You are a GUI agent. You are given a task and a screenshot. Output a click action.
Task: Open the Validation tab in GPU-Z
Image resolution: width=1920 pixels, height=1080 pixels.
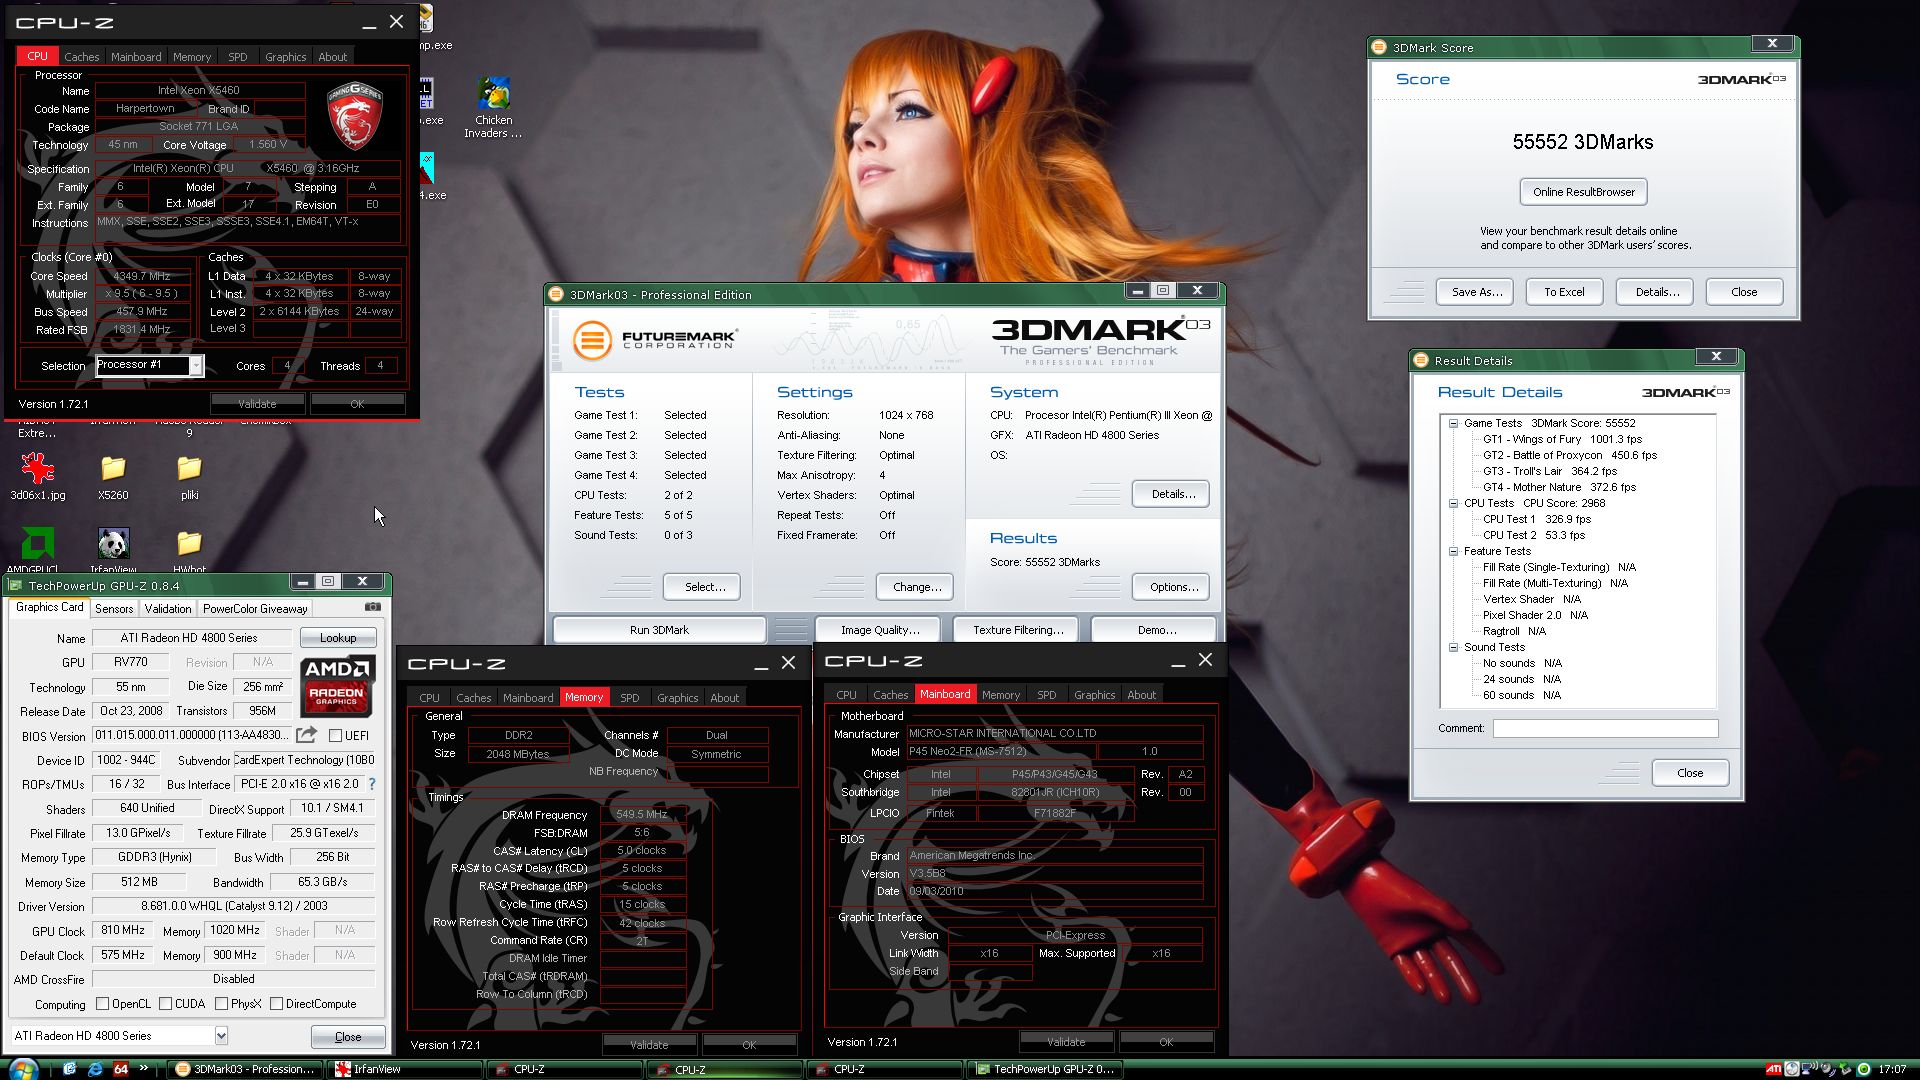pos(168,608)
